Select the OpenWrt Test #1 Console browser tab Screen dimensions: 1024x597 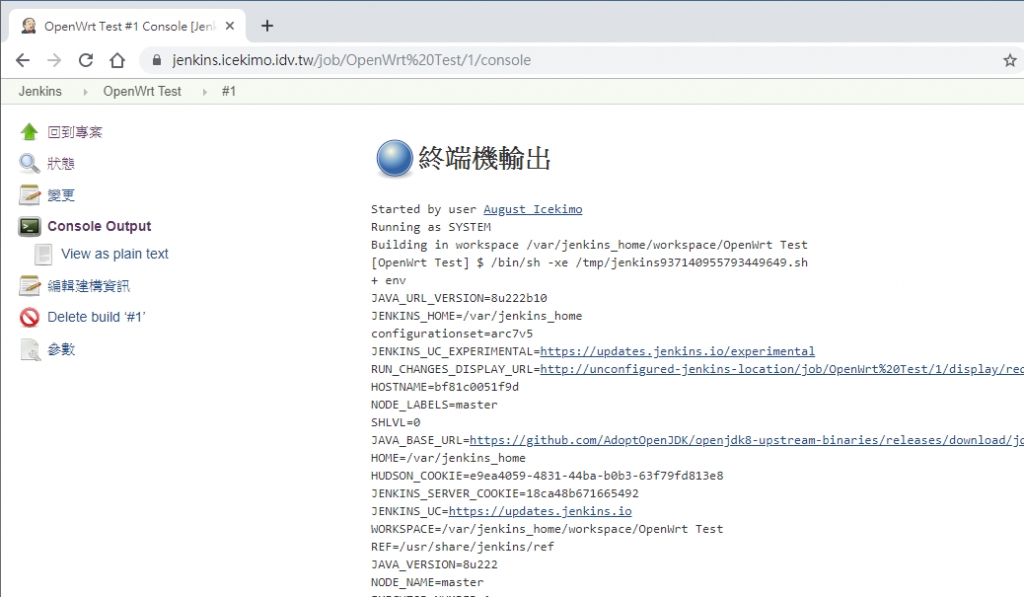(x=127, y=26)
